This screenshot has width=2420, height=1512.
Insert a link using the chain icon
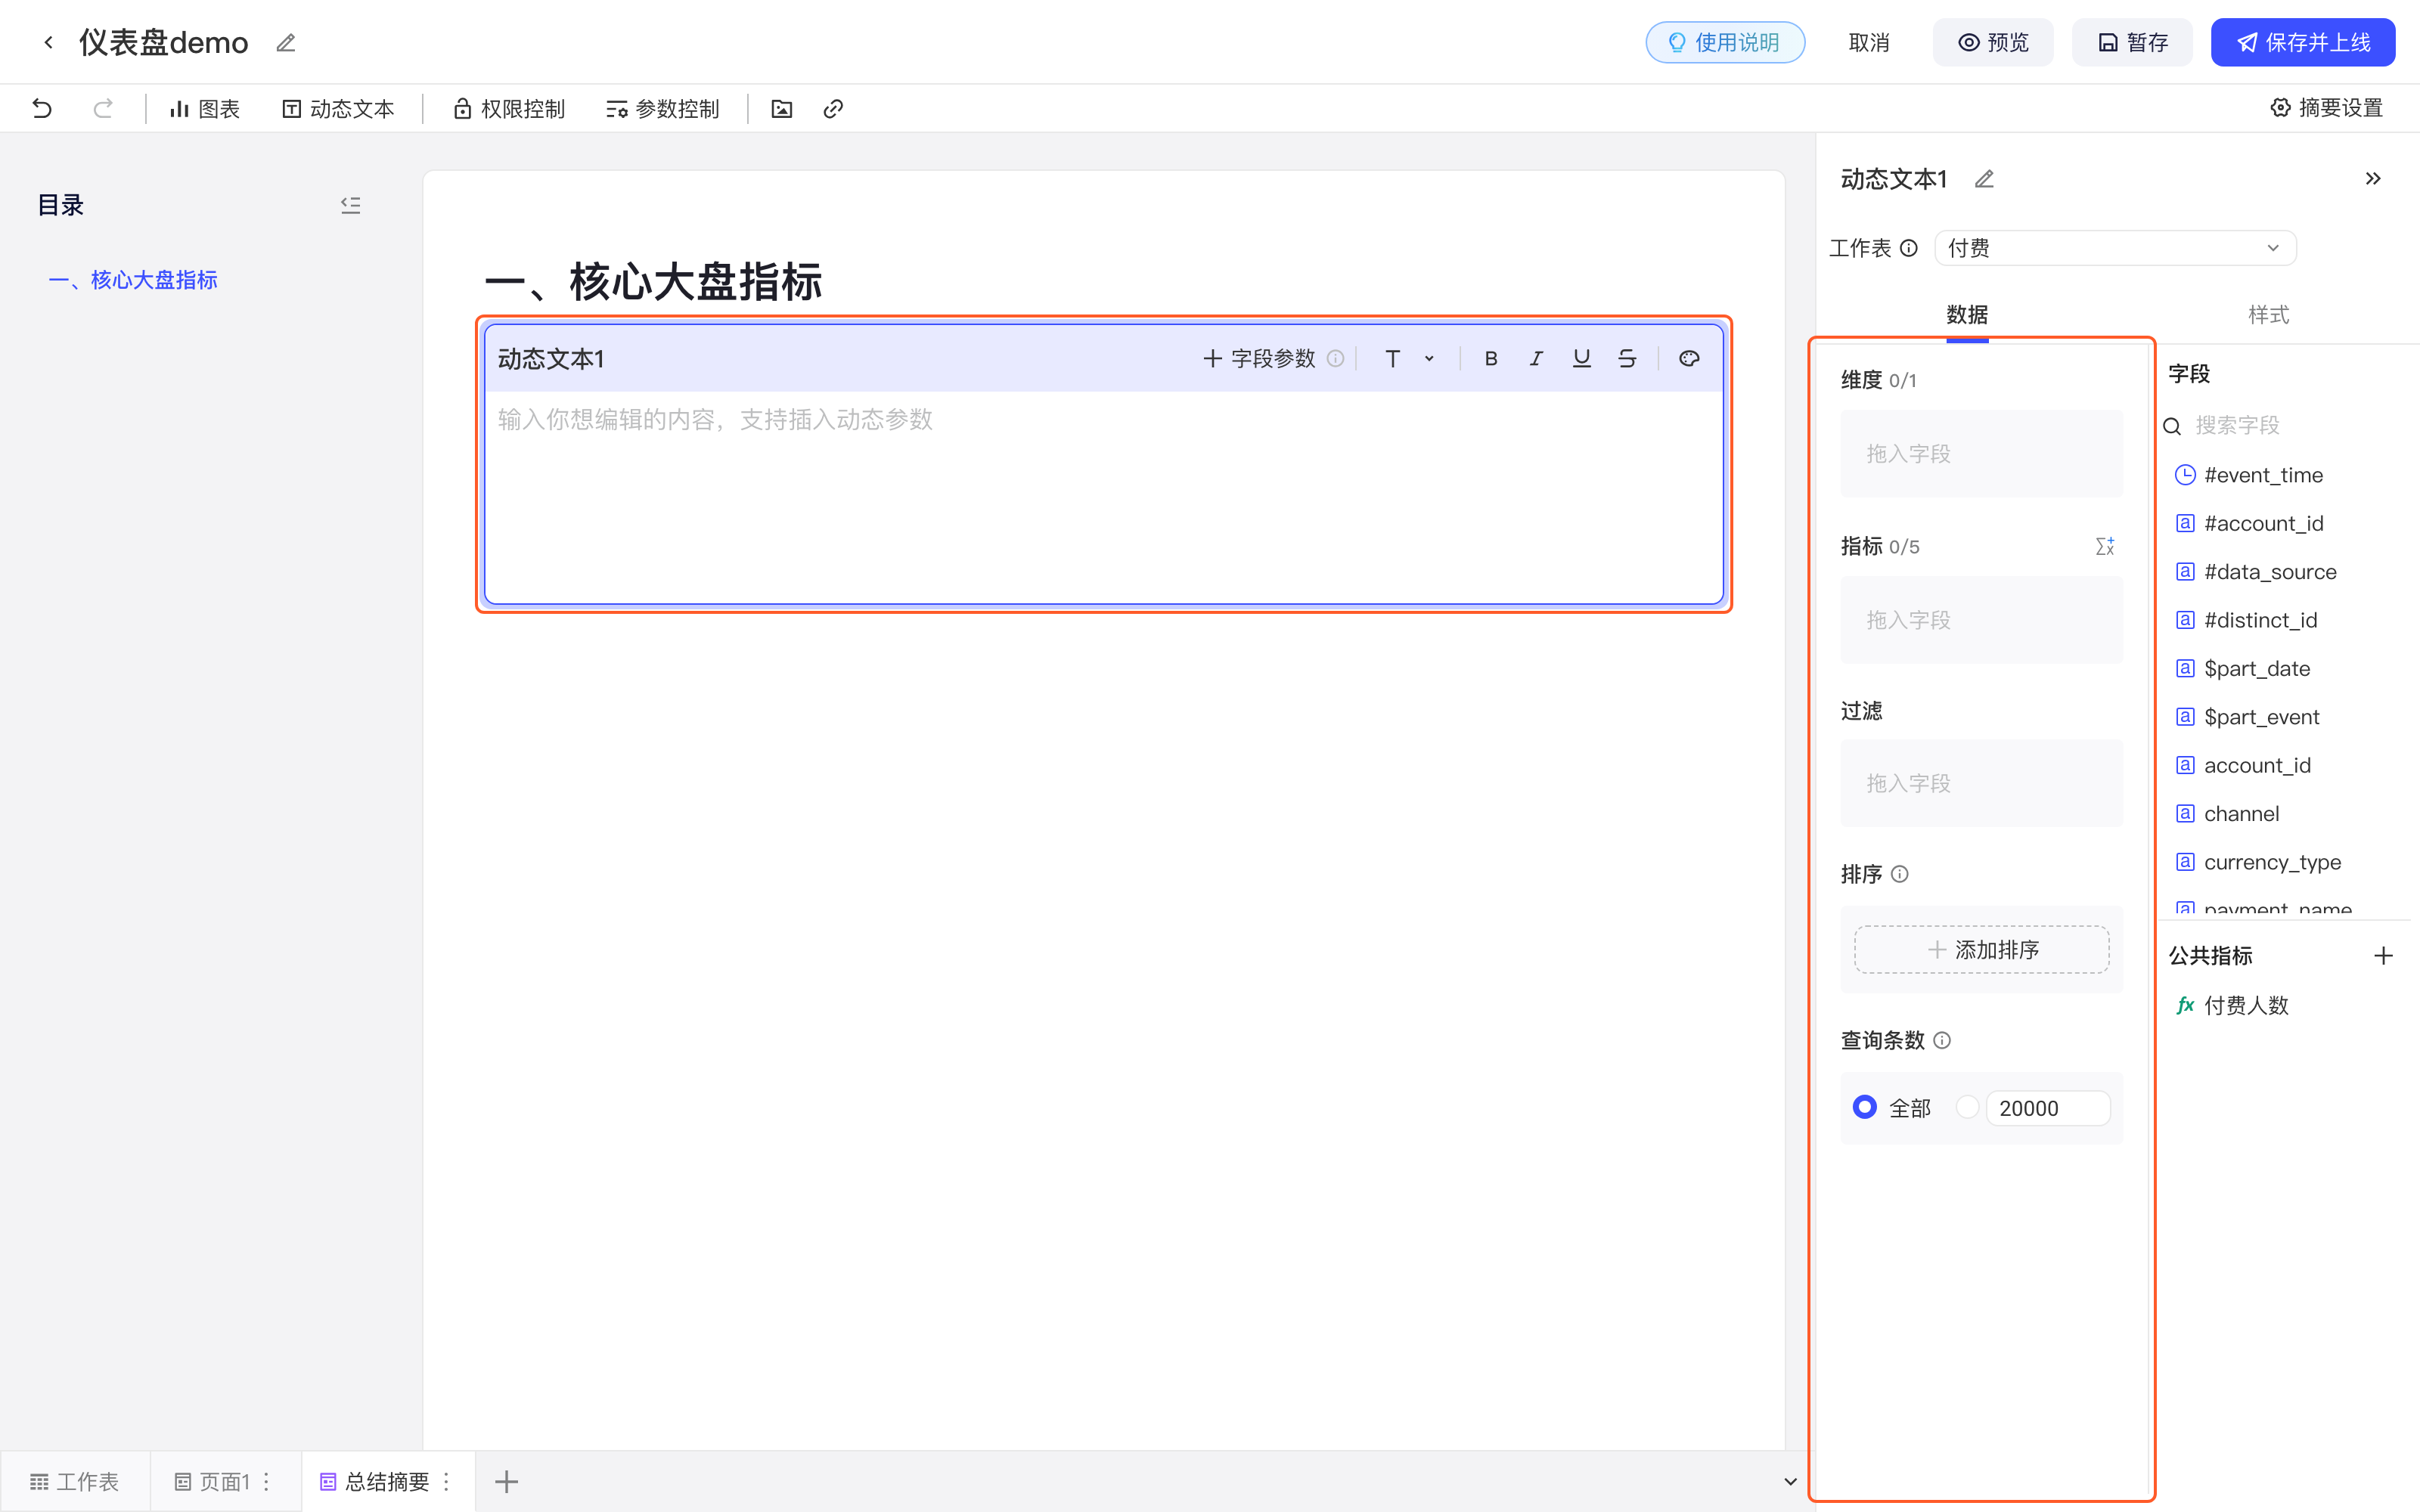coord(833,109)
